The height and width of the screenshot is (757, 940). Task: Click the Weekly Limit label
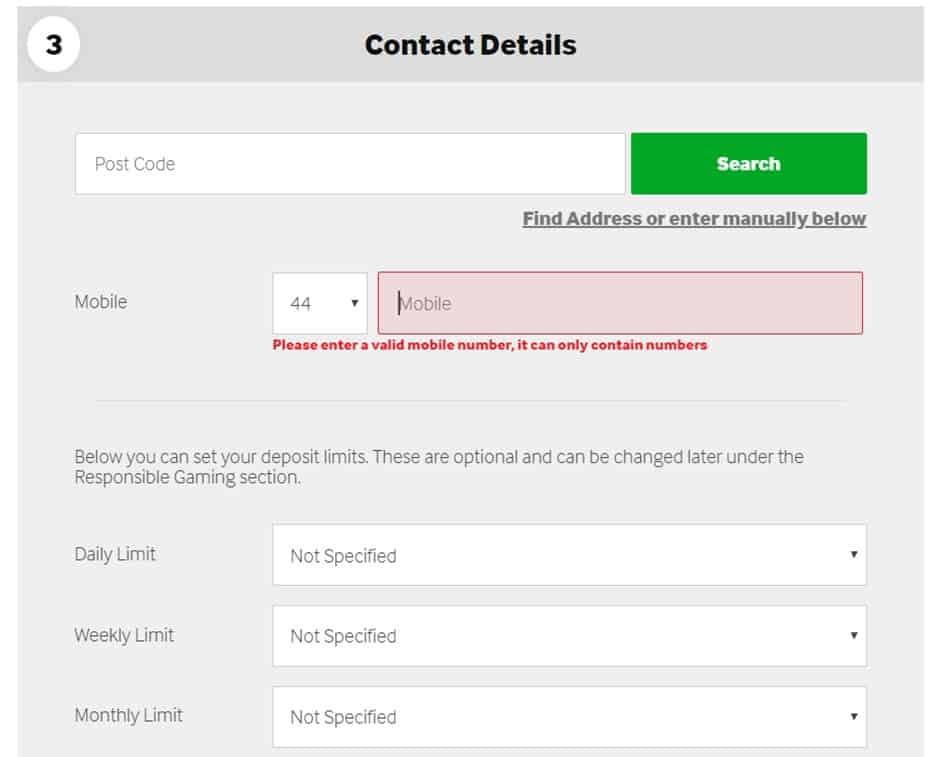pos(124,635)
